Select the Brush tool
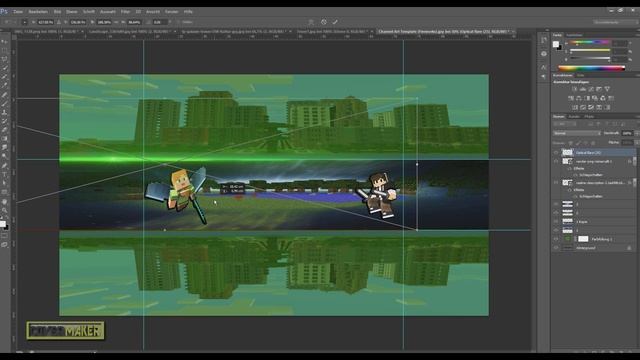The height and width of the screenshot is (360, 640). point(4,103)
